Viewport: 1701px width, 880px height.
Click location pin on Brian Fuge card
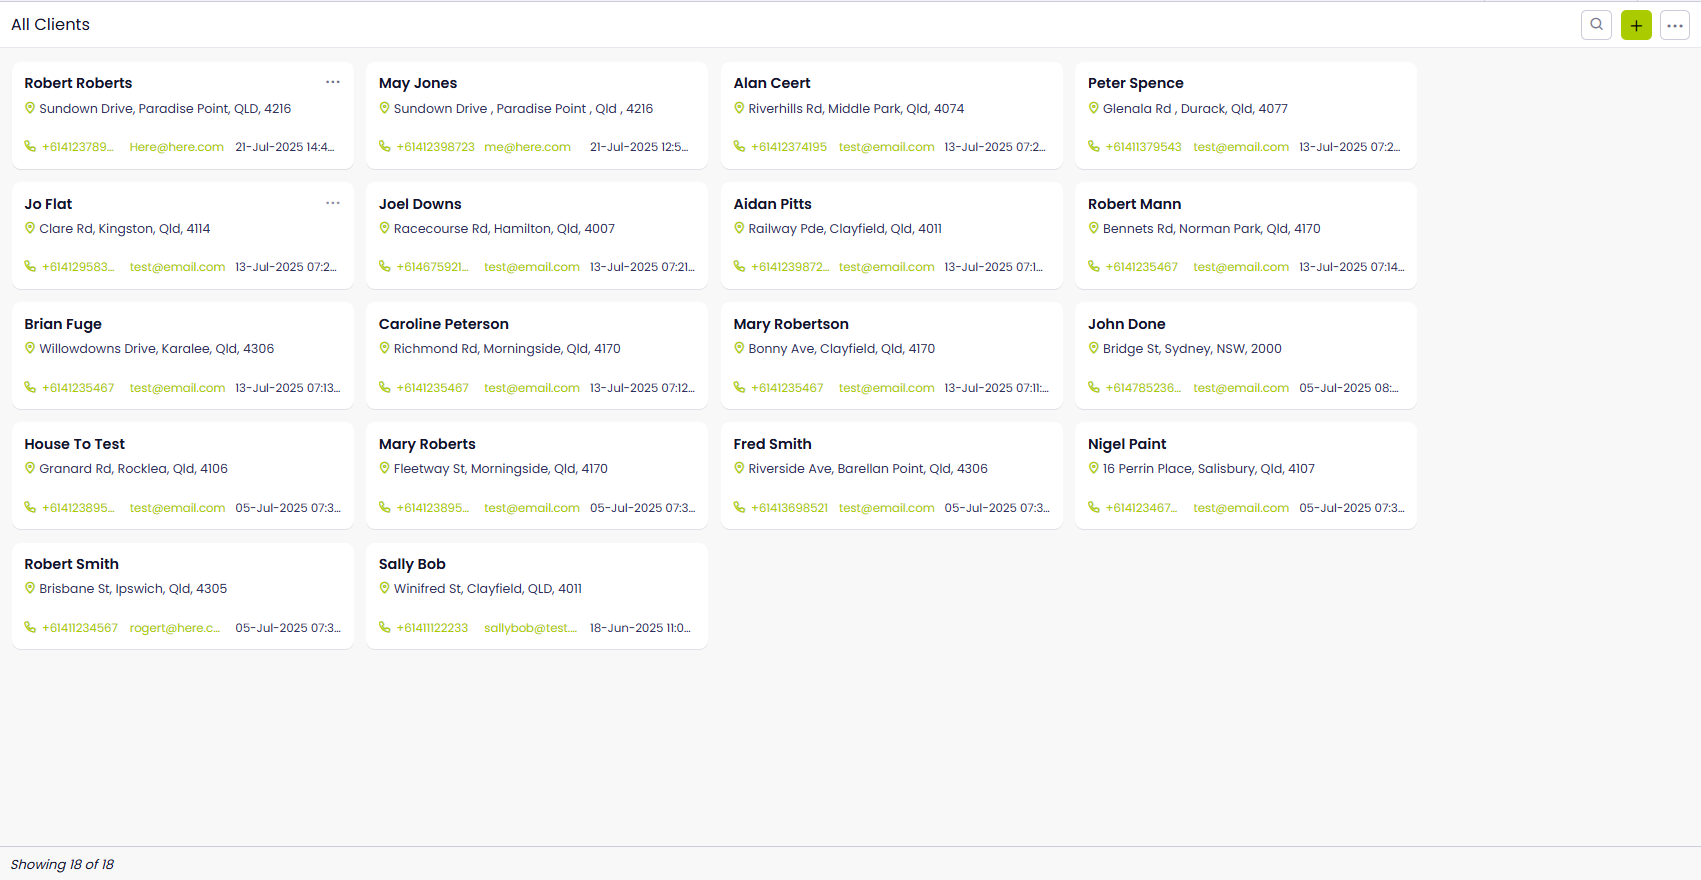(30, 348)
